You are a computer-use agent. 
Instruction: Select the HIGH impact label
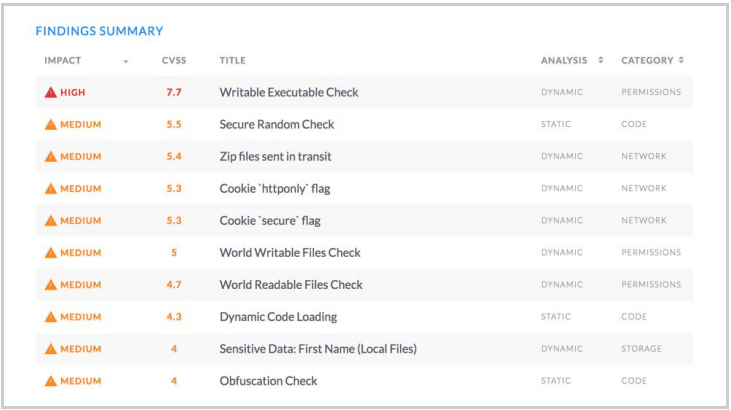[x=73, y=92]
